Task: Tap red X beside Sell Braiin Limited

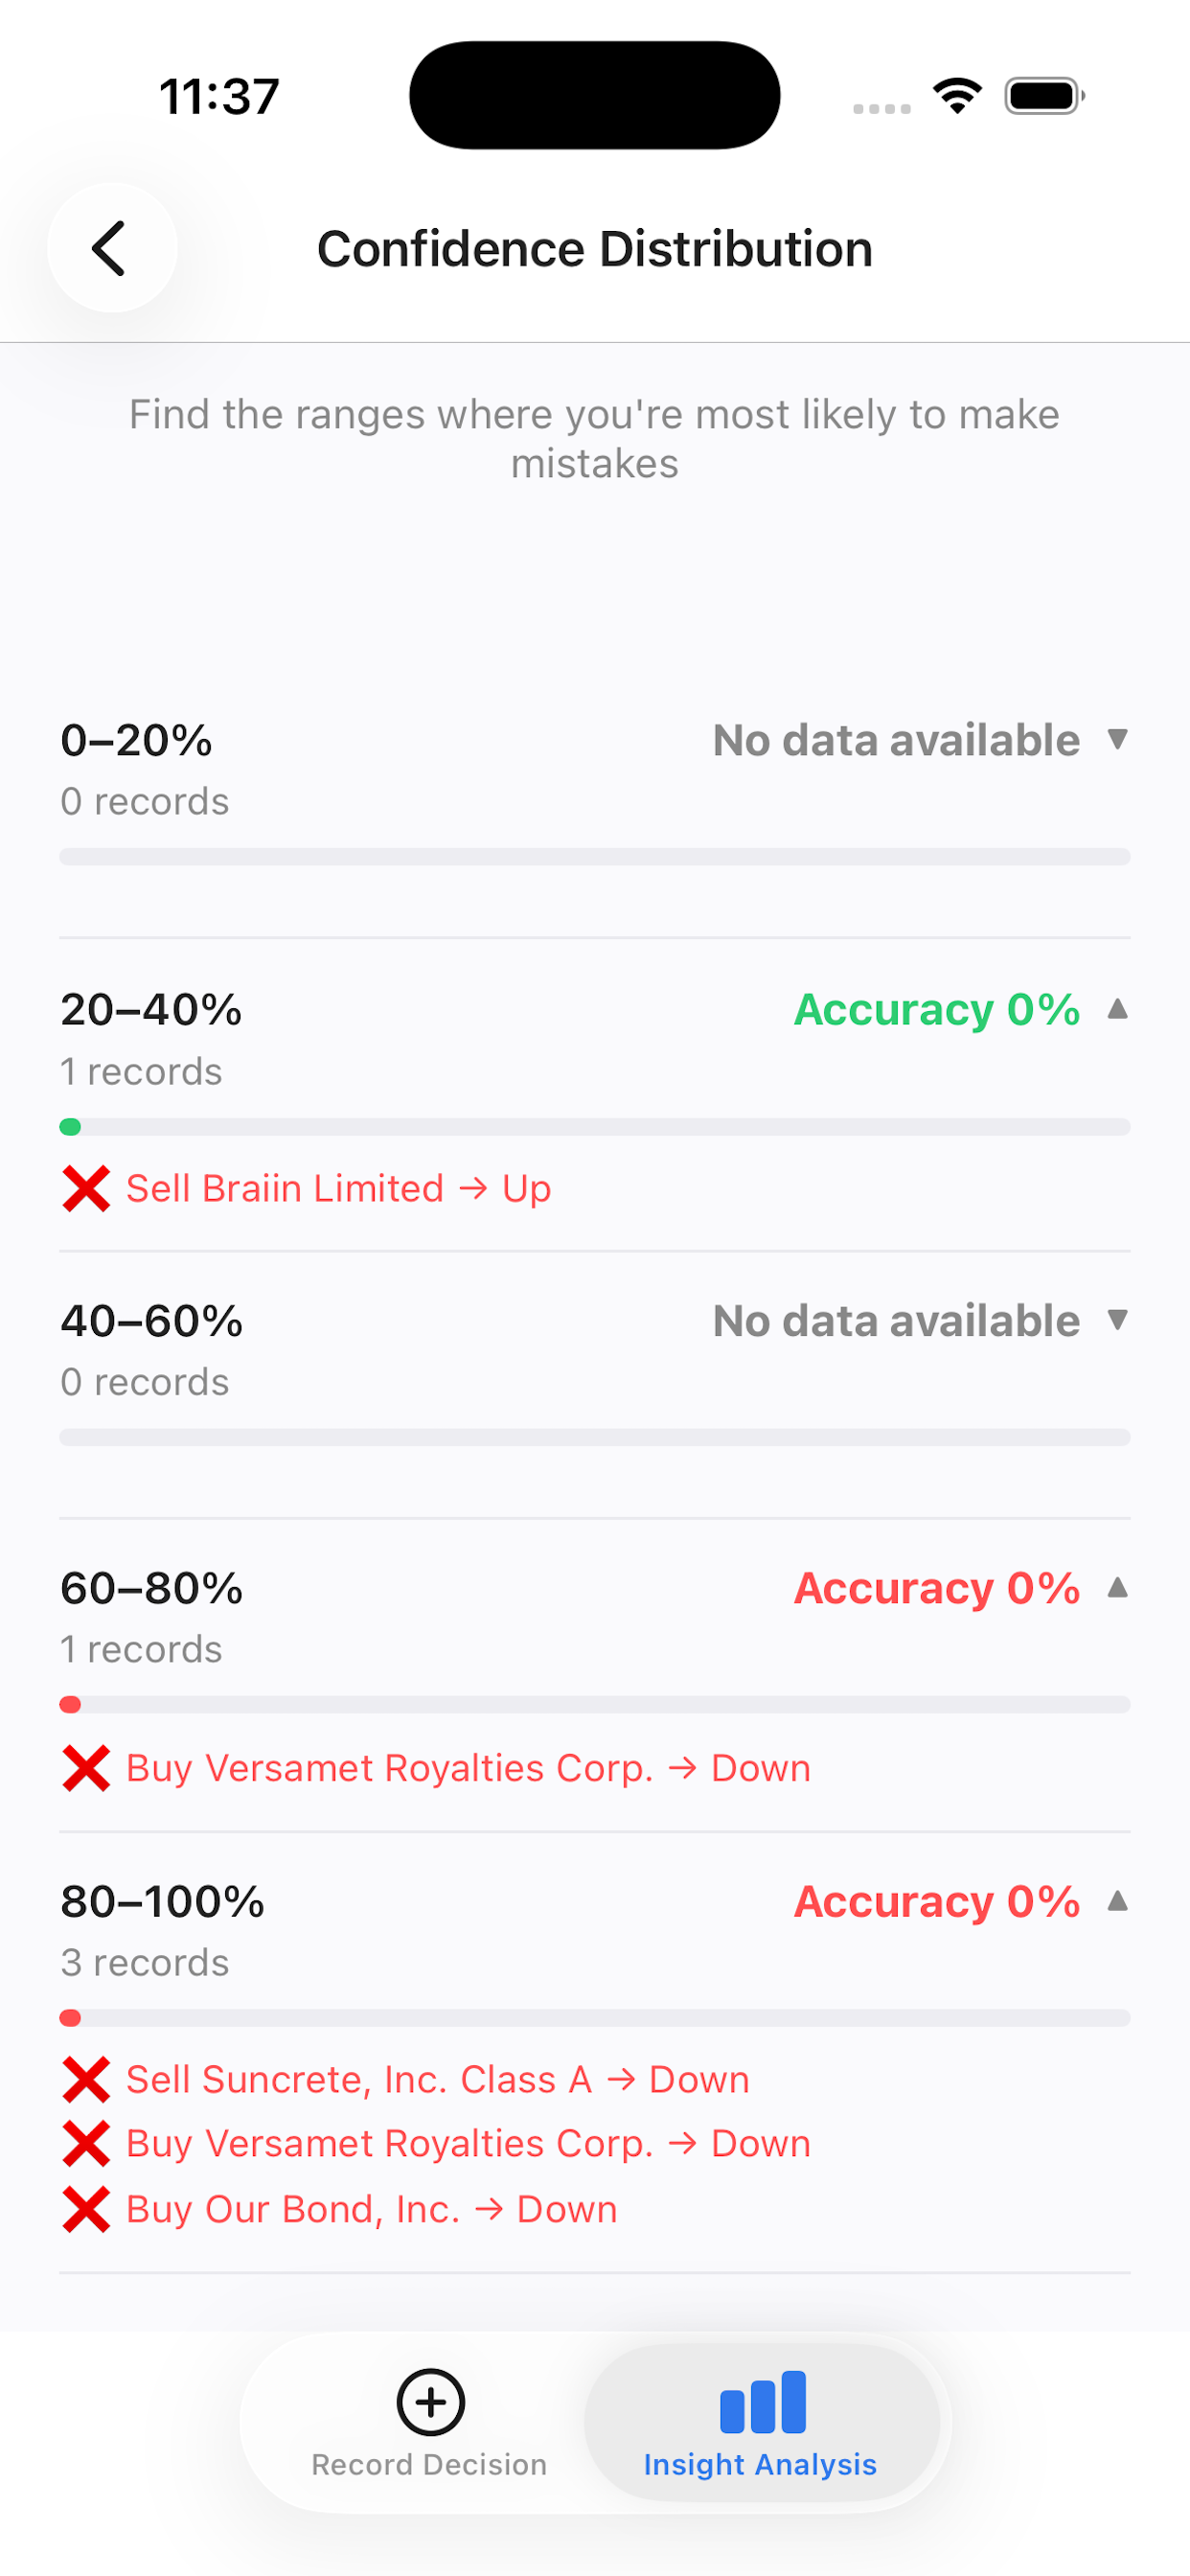Action: pos(86,1189)
